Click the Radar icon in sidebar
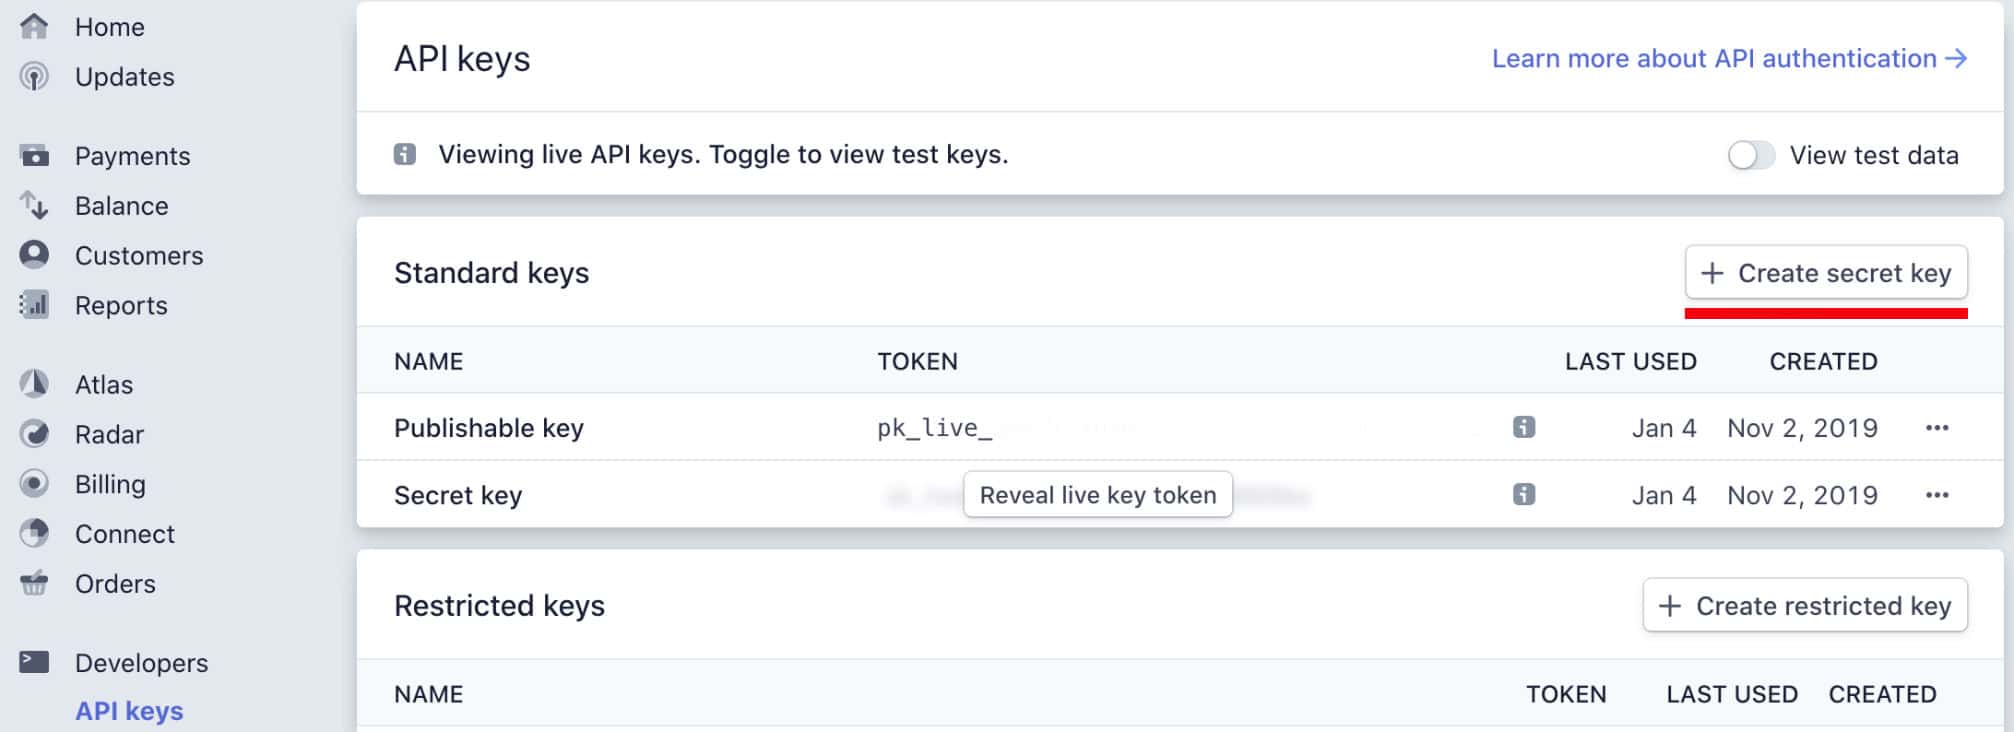The image size is (2014, 732). pos(34,434)
